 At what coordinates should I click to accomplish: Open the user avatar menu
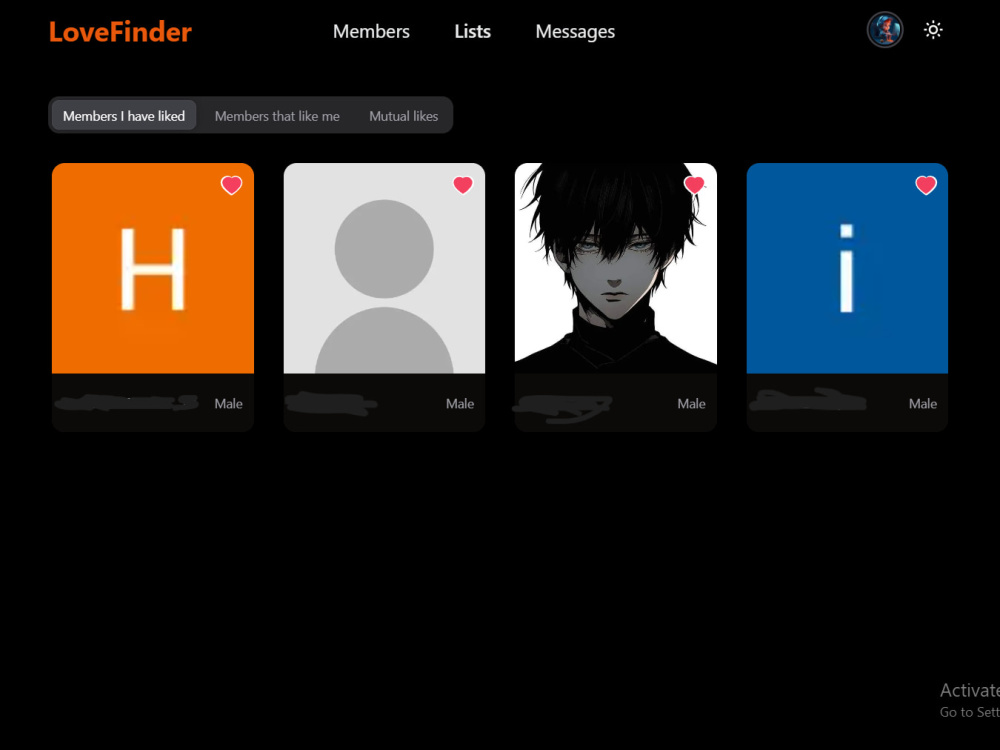[x=885, y=29]
